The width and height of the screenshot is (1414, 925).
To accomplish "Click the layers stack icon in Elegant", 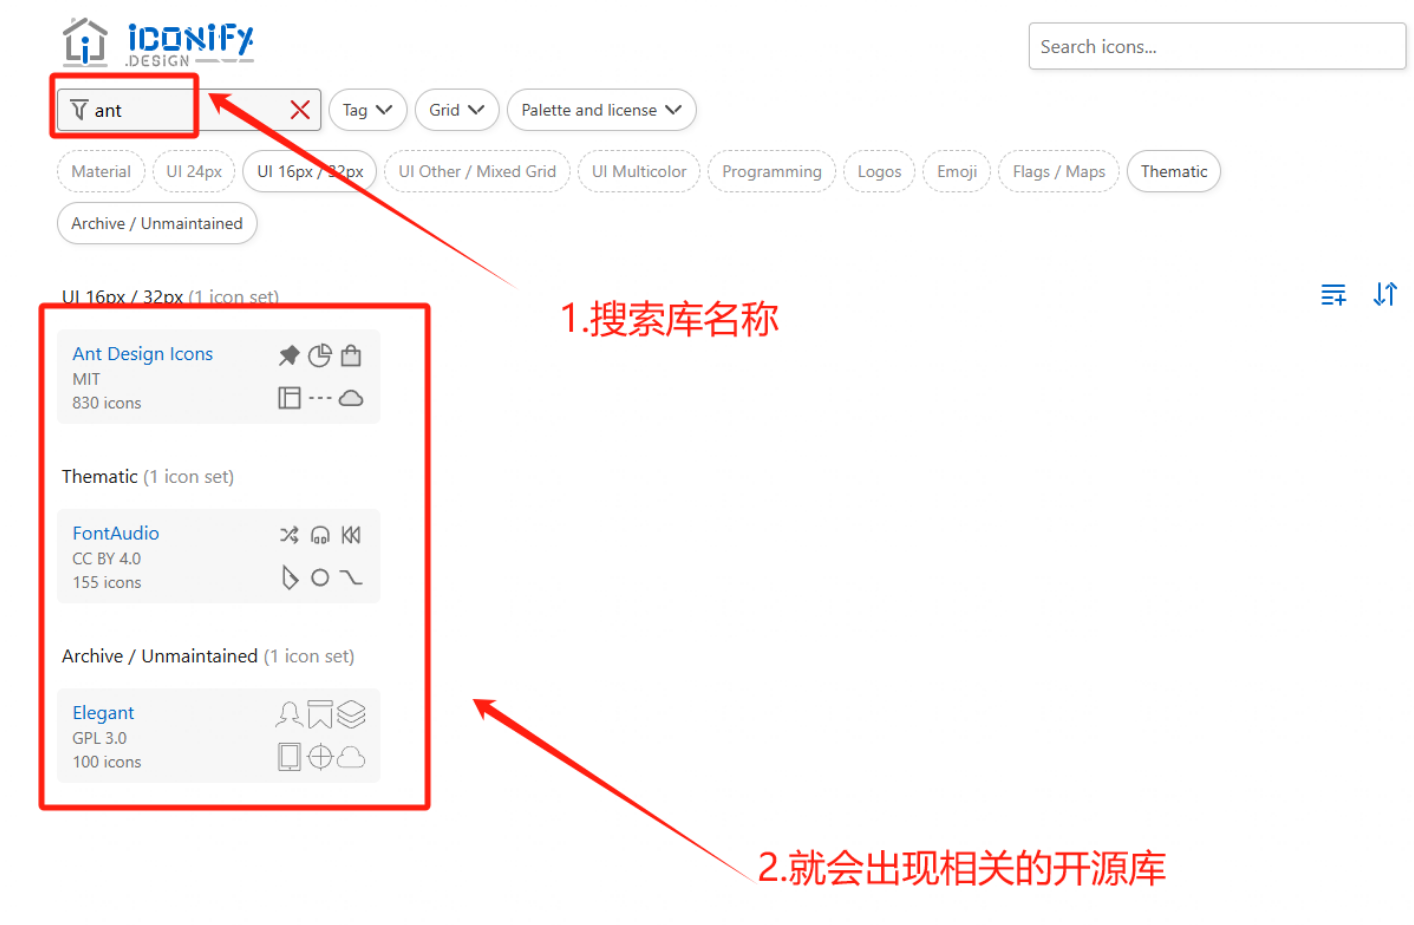I will tap(351, 714).
